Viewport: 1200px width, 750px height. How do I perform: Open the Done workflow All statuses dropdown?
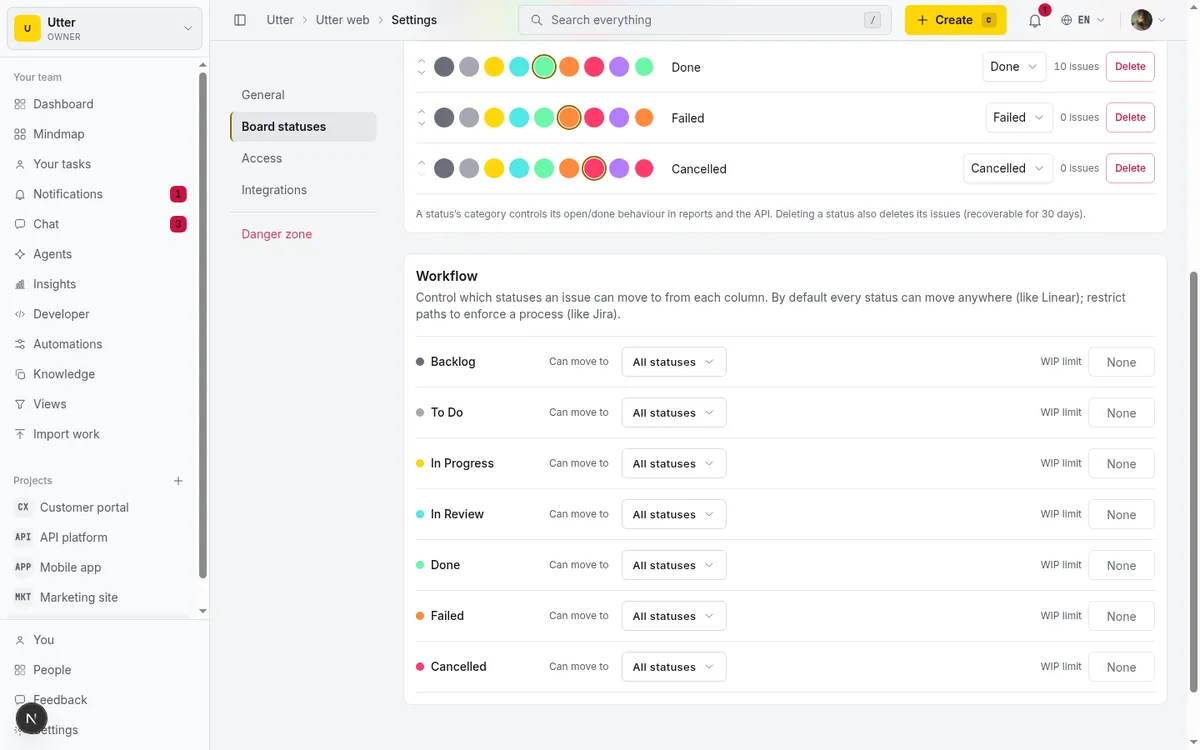coord(674,565)
